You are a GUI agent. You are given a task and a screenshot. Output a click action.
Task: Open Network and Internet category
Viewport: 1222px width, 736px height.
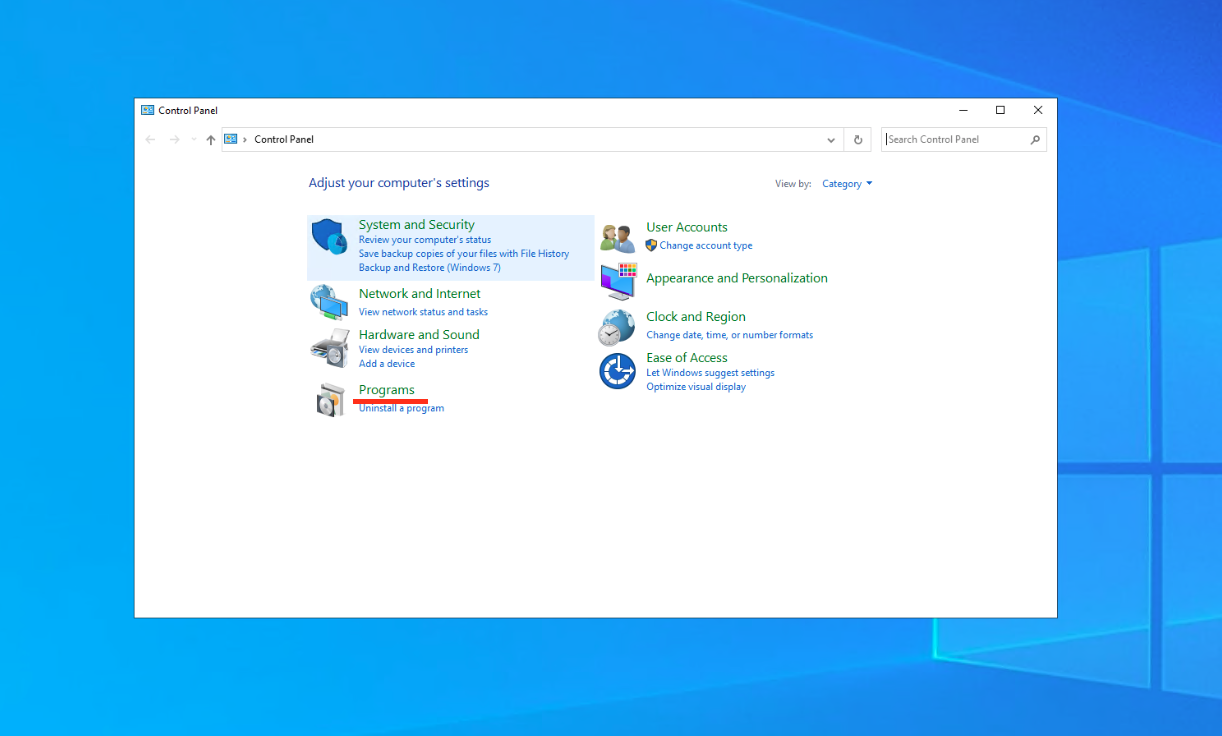point(420,294)
